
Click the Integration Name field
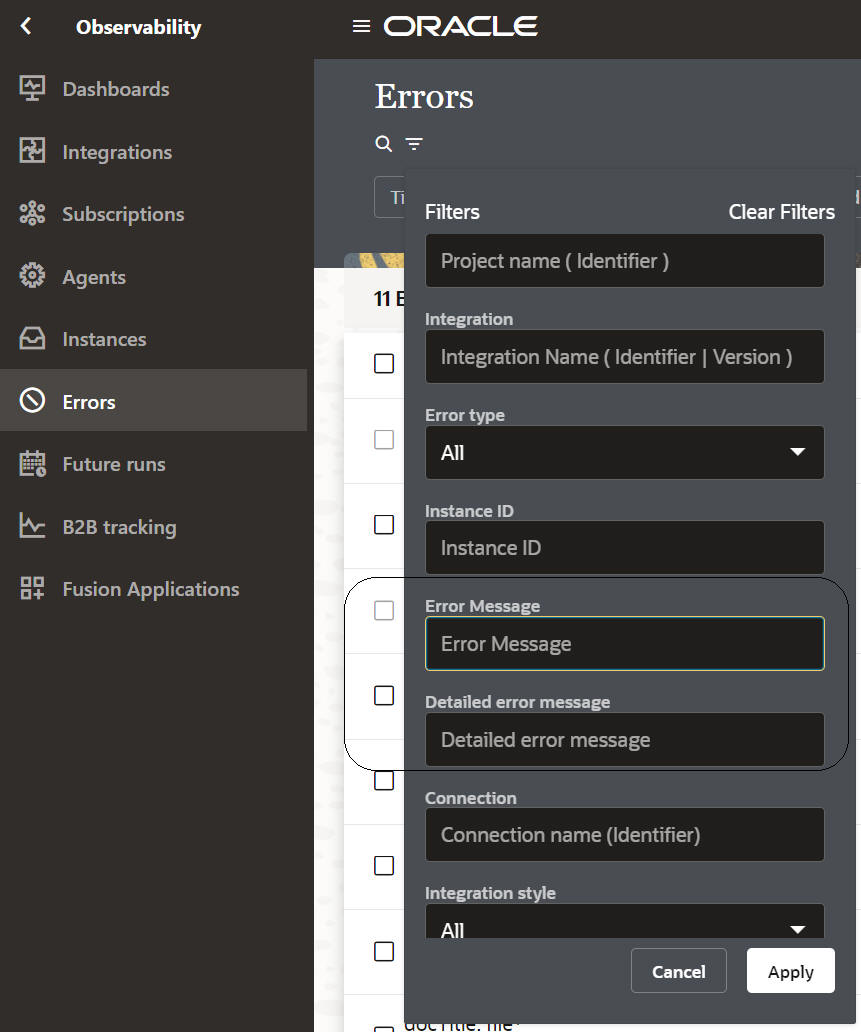625,357
